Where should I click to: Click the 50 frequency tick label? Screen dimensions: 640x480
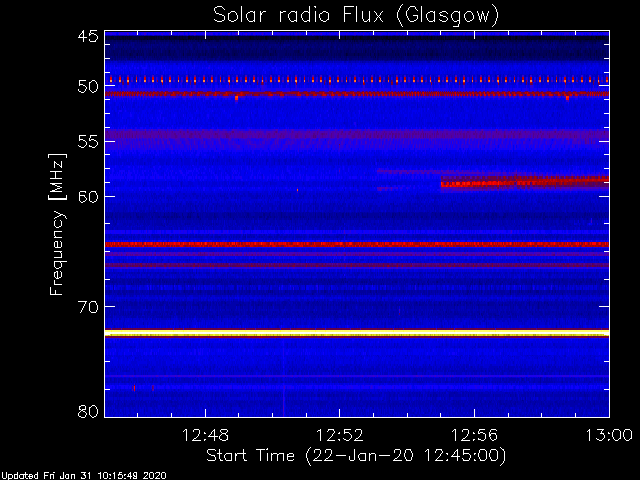click(x=88, y=86)
